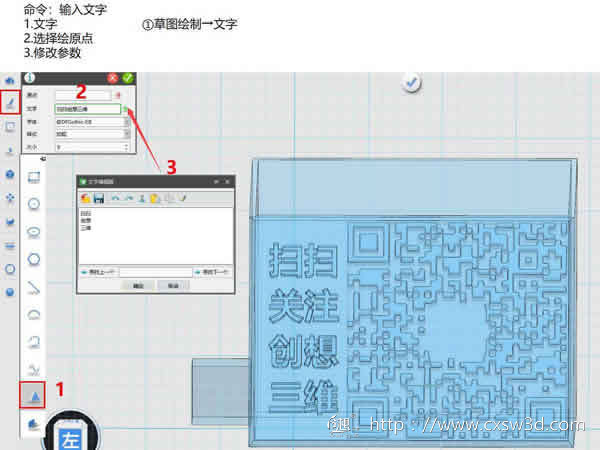Click the OK button in text editor
600x450 pixels.
pos(138,285)
